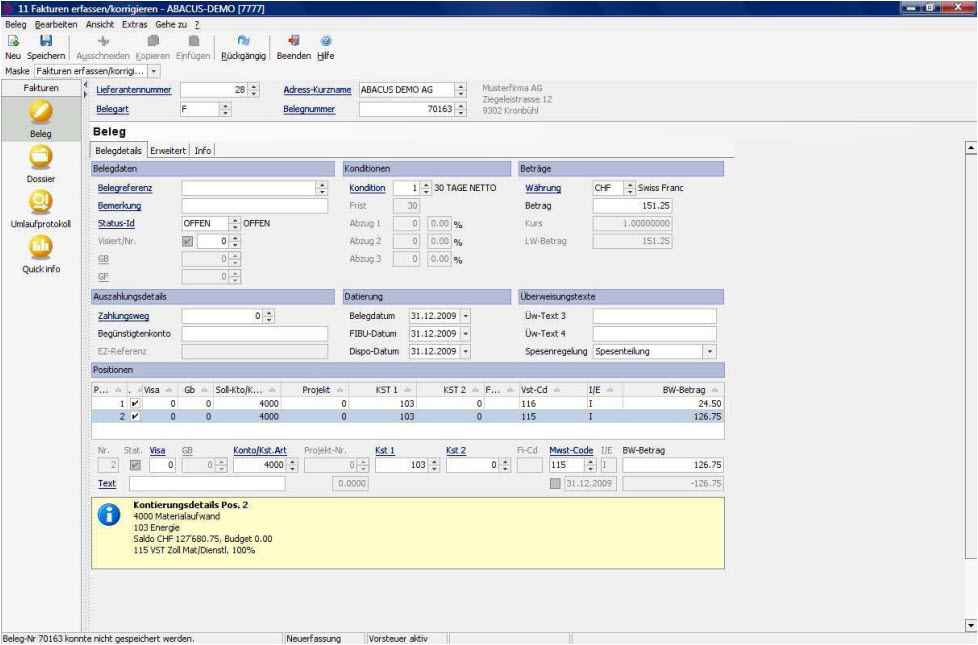Click the Zahlungsweg link label
978x645 pixels.
click(123, 316)
